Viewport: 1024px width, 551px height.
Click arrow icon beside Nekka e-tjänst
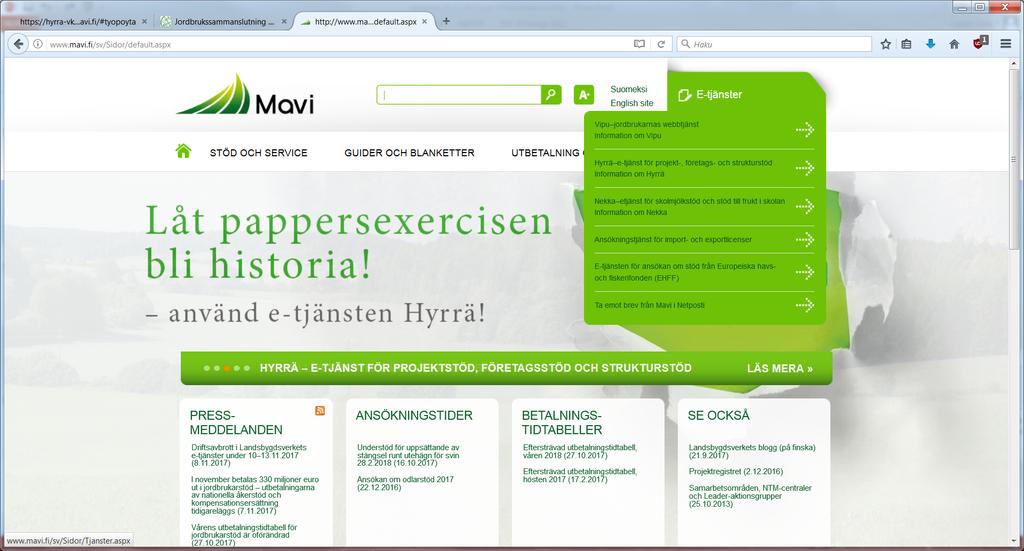tap(805, 207)
